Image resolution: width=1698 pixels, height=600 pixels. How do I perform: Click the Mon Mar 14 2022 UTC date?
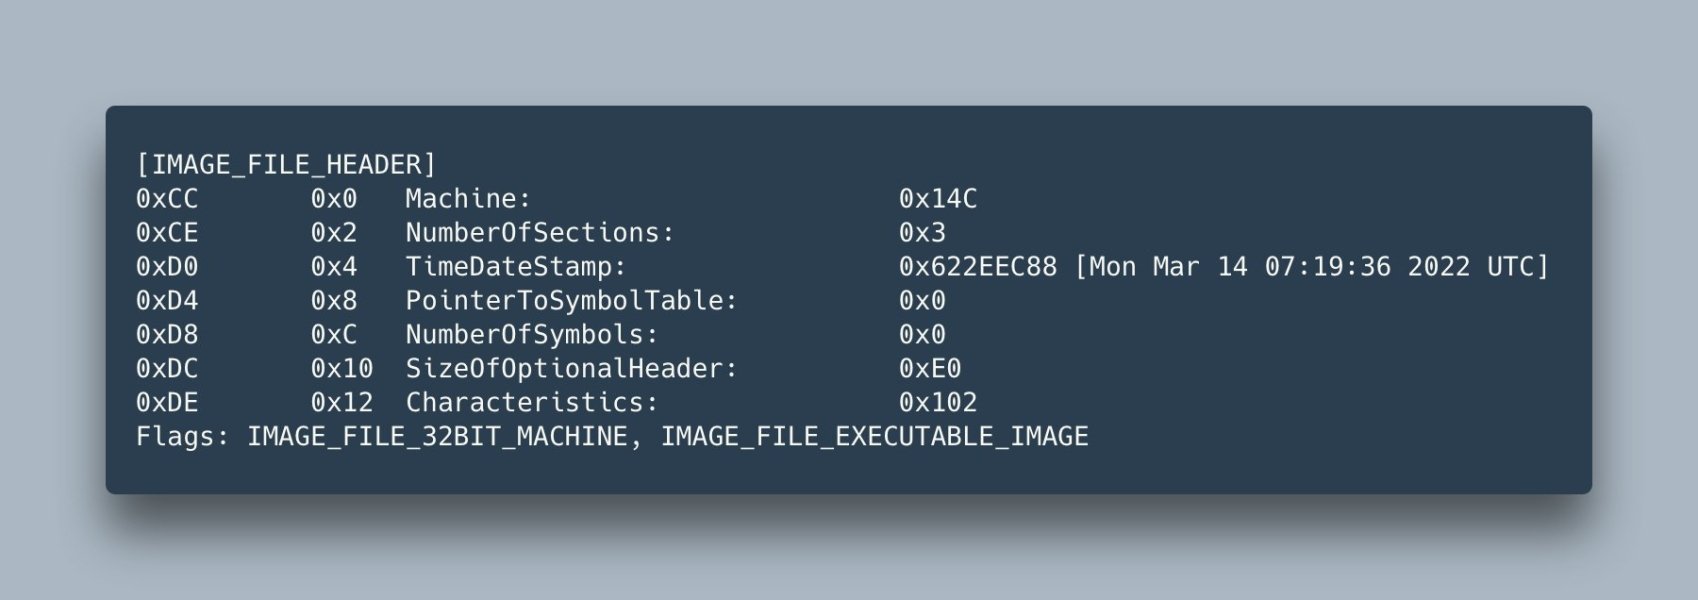(1310, 267)
